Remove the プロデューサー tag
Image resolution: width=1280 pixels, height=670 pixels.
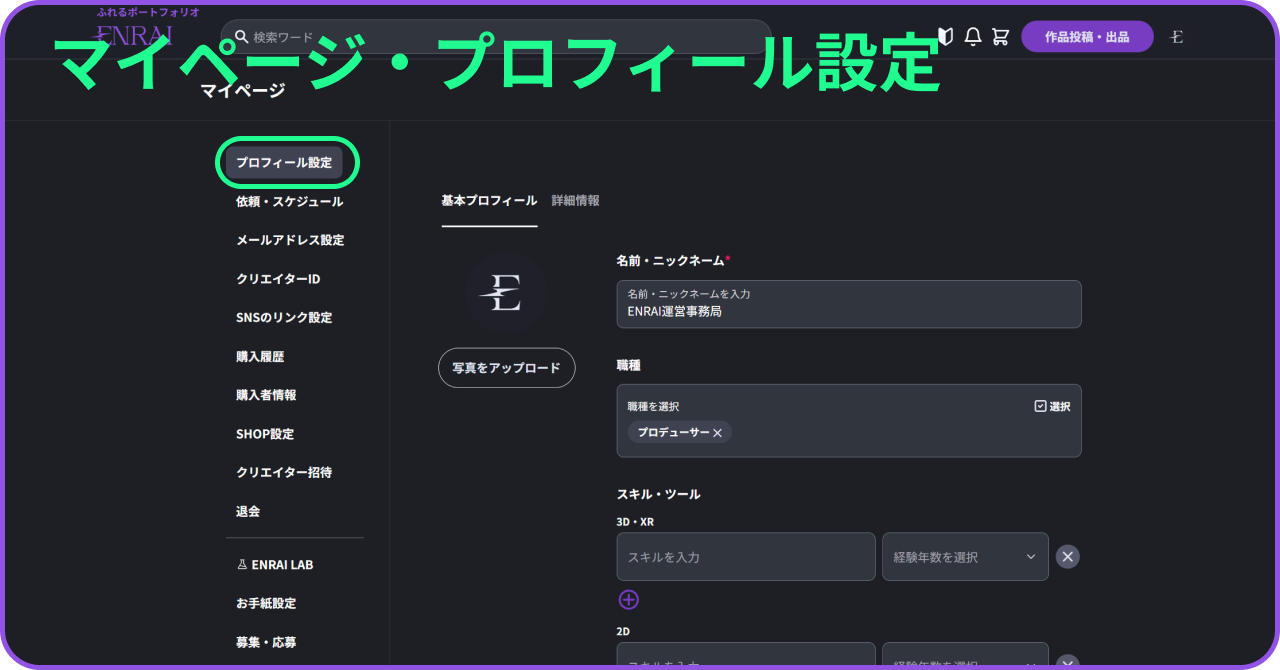[x=717, y=433]
